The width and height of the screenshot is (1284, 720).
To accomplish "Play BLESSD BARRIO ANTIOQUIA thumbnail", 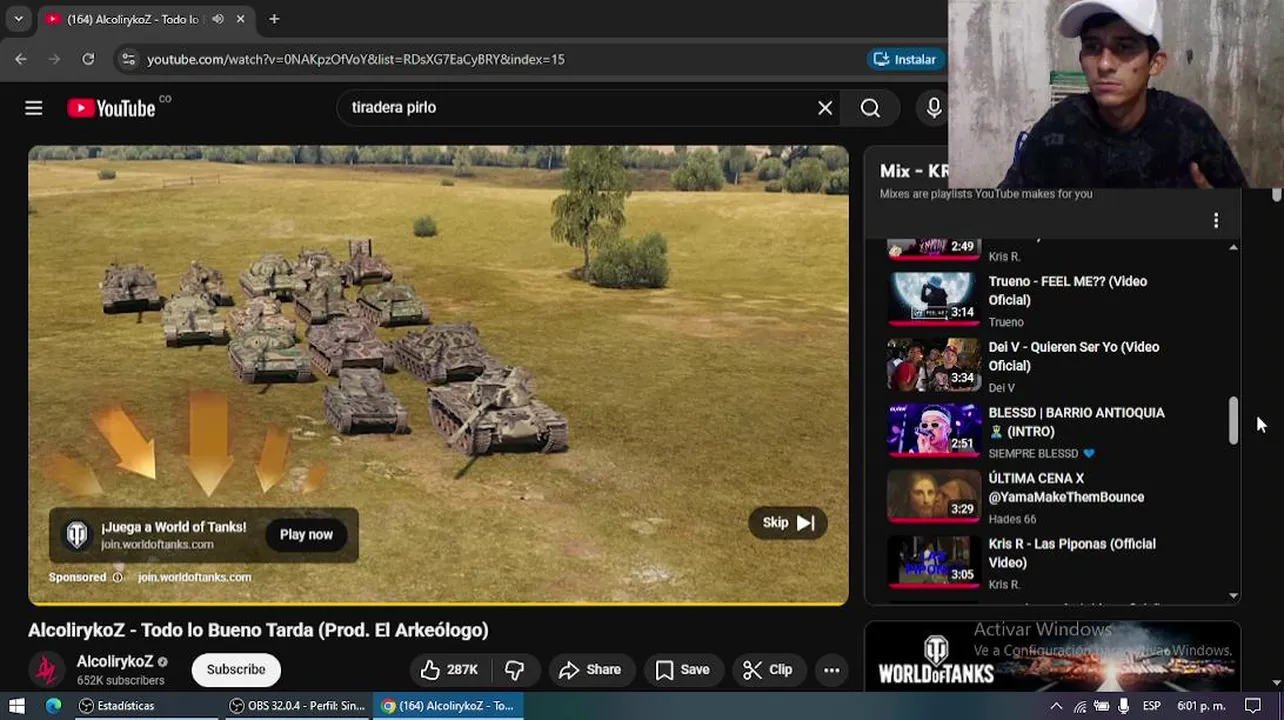I will click(x=933, y=430).
